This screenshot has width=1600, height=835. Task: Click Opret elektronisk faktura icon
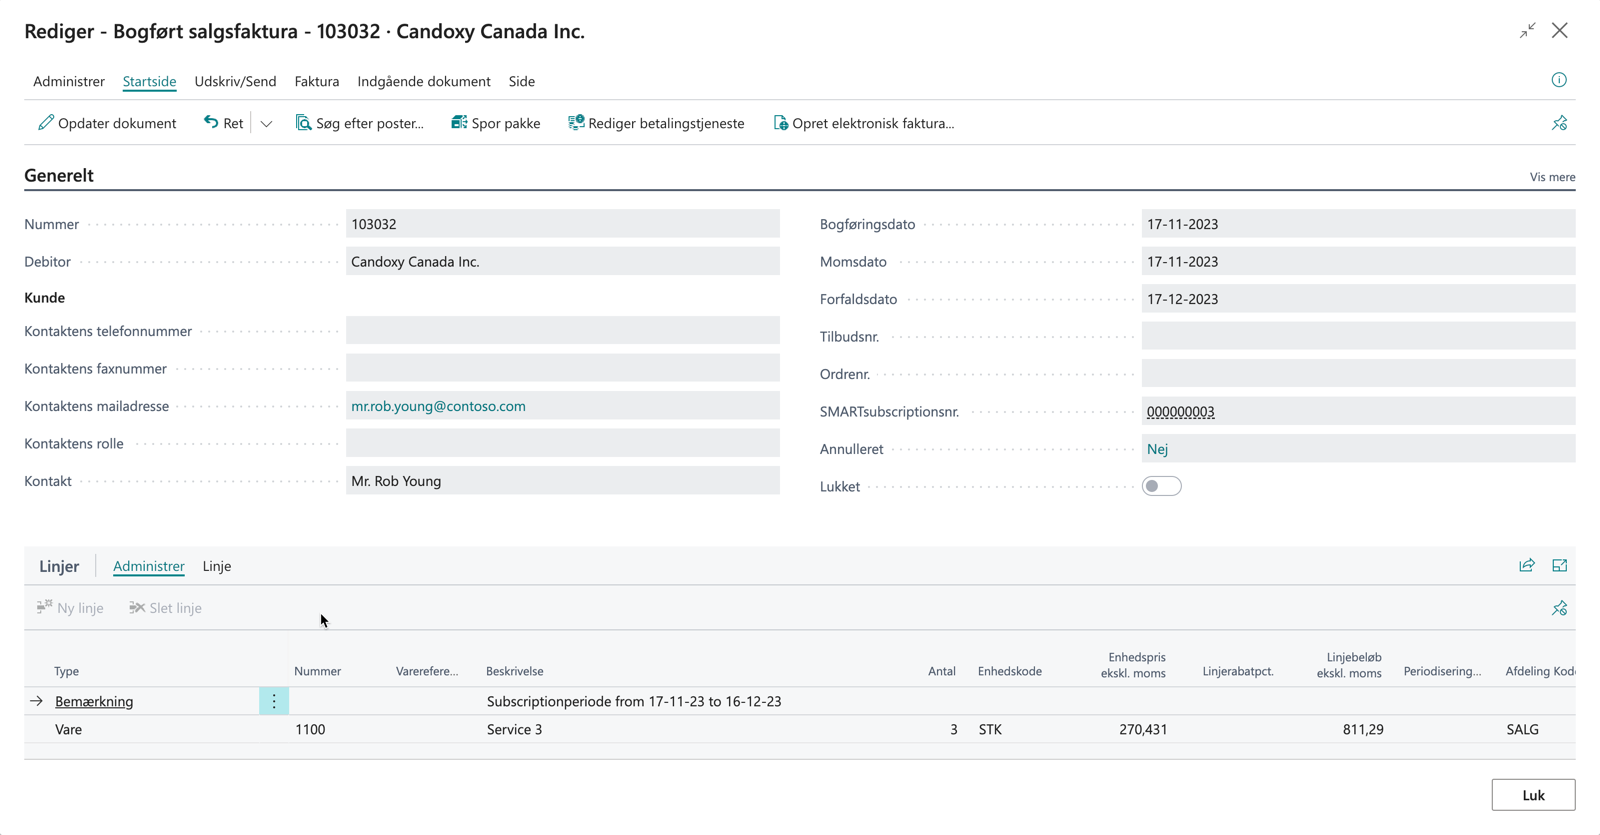point(781,123)
